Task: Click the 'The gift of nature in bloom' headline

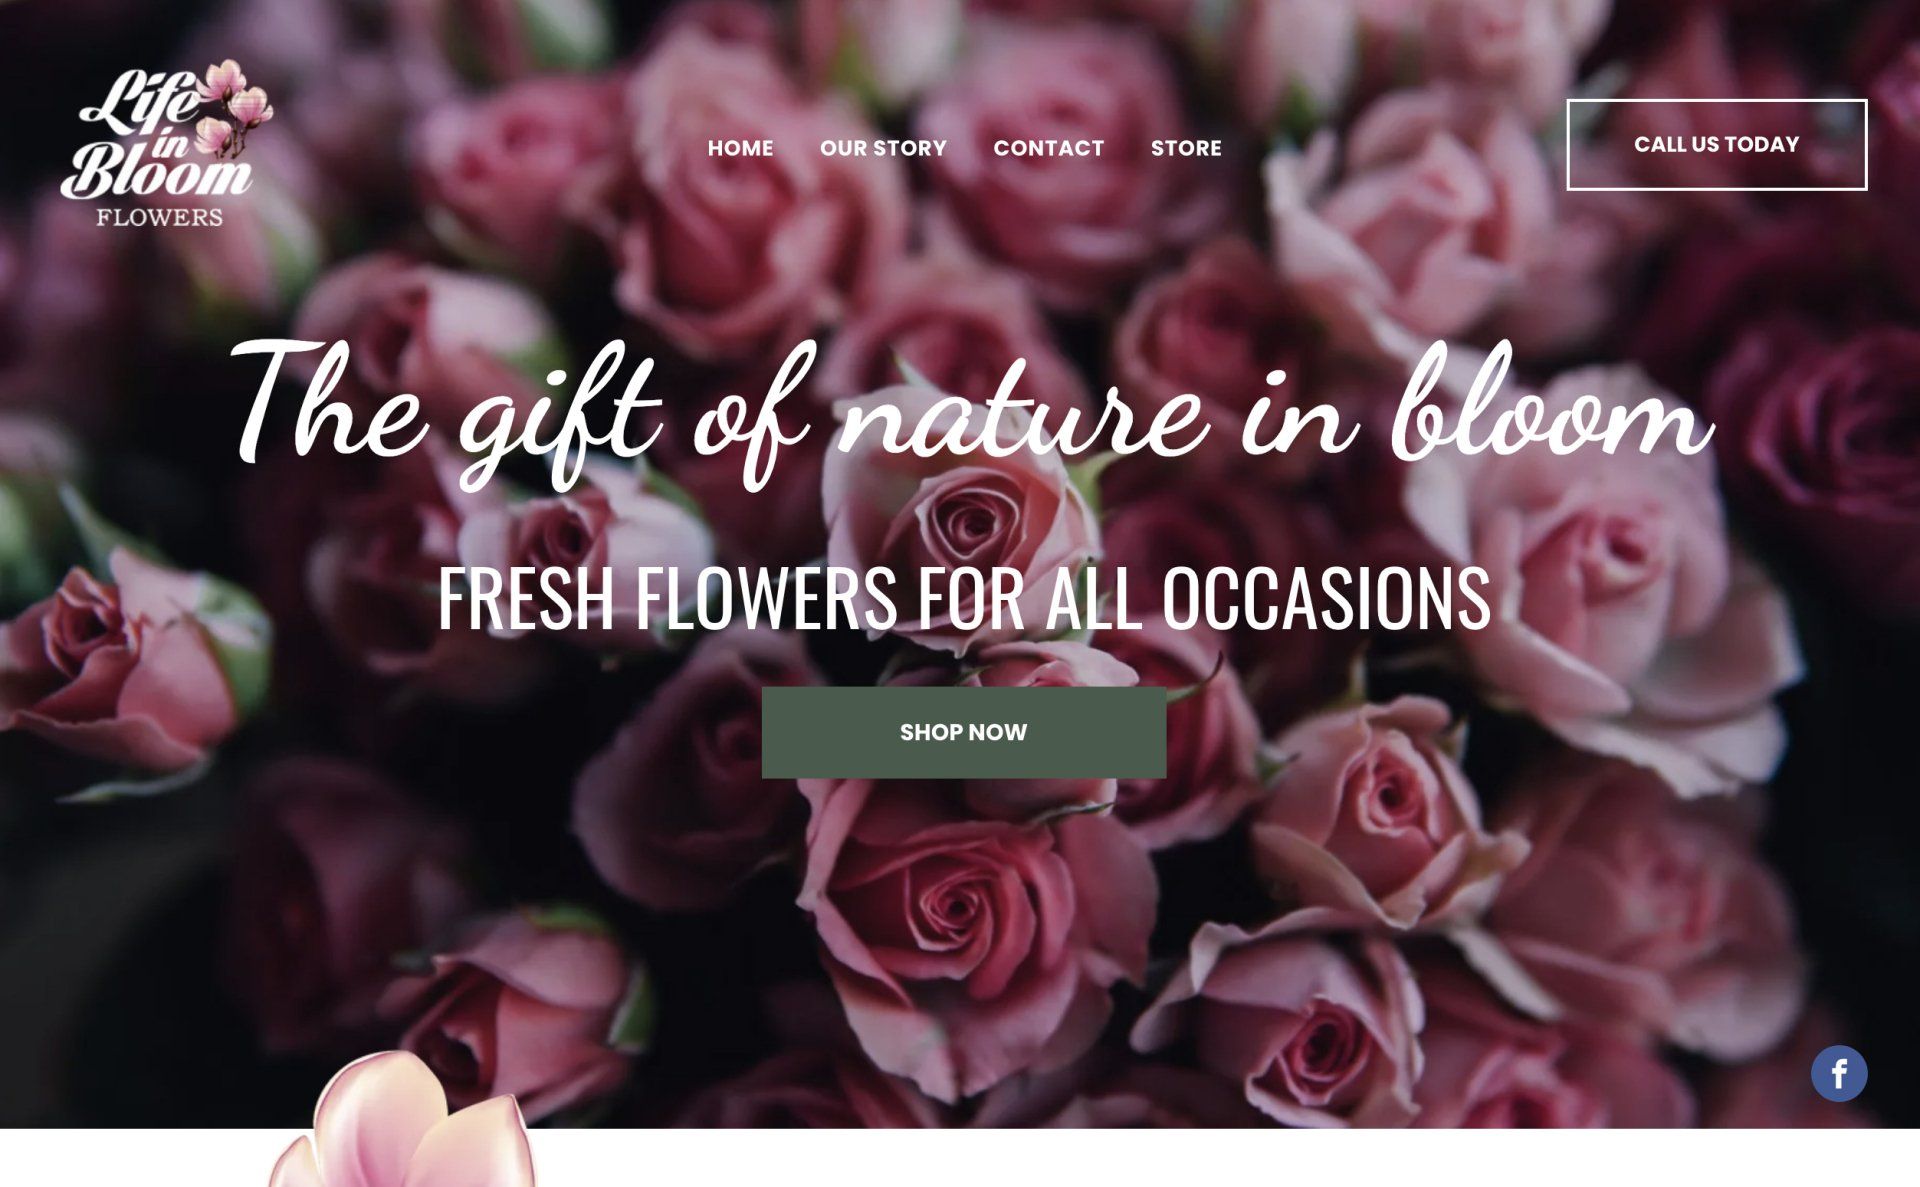Action: point(972,413)
